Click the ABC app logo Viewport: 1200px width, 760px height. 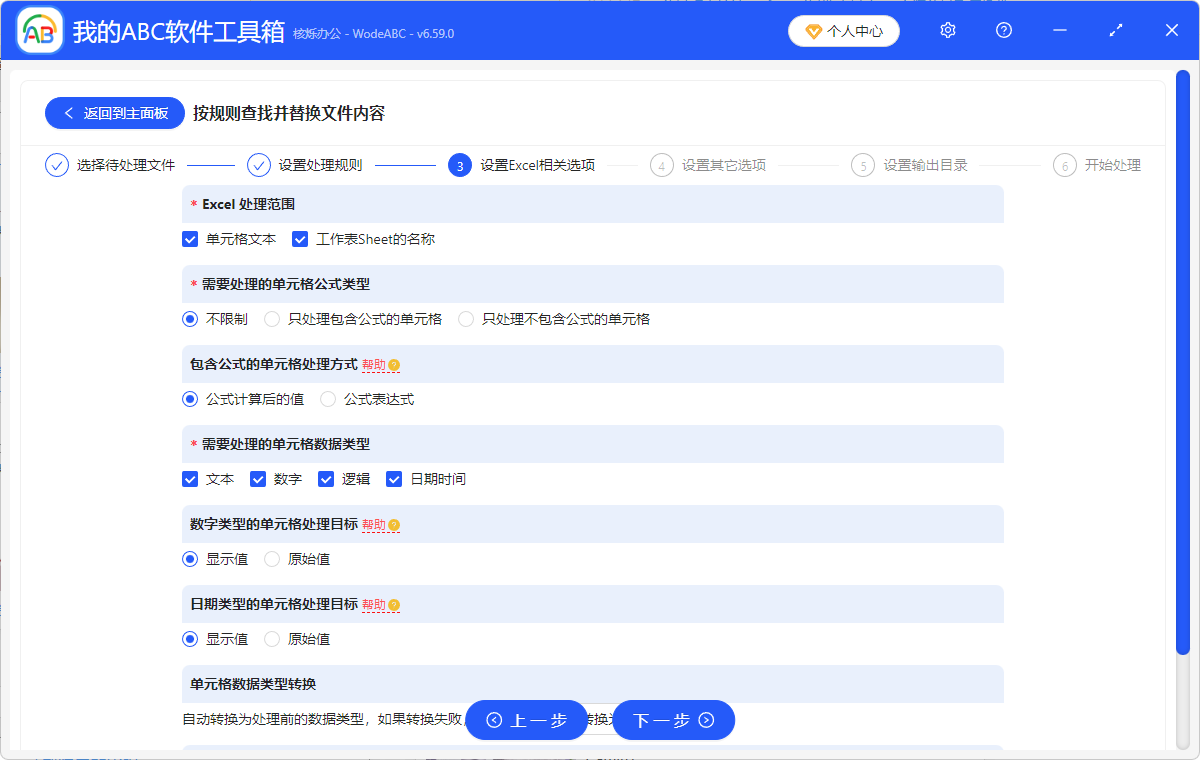[39, 30]
